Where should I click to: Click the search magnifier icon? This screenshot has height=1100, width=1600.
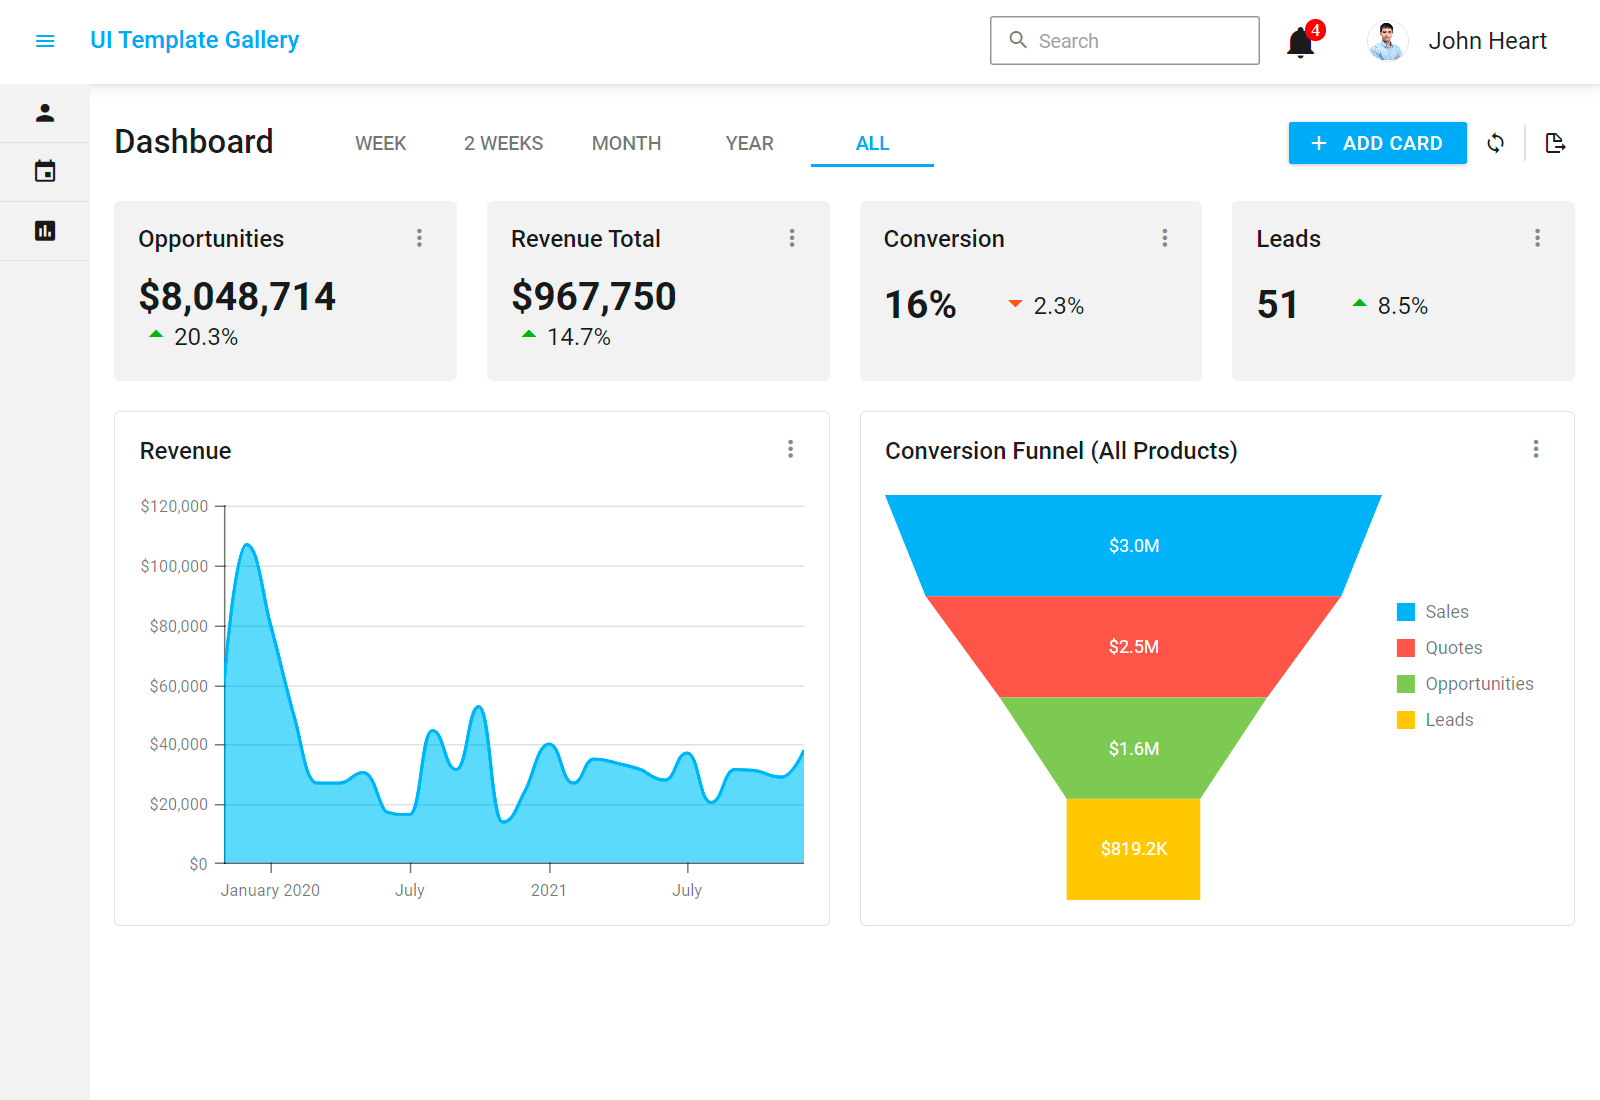pos(1019,40)
